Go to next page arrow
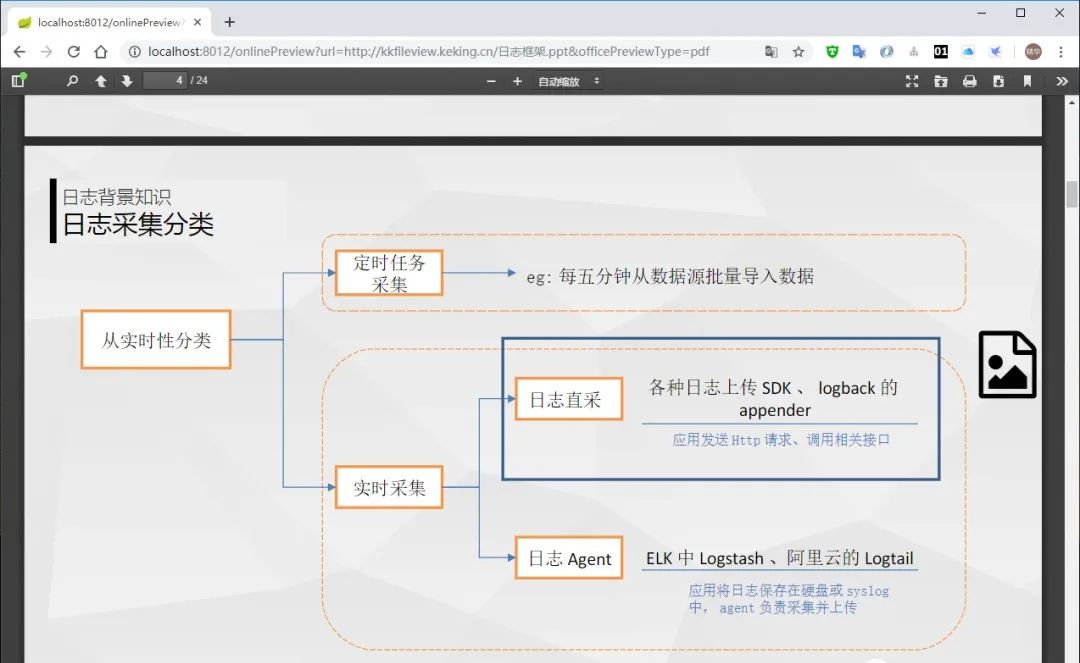Image resolution: width=1080 pixels, height=663 pixels. (x=127, y=81)
